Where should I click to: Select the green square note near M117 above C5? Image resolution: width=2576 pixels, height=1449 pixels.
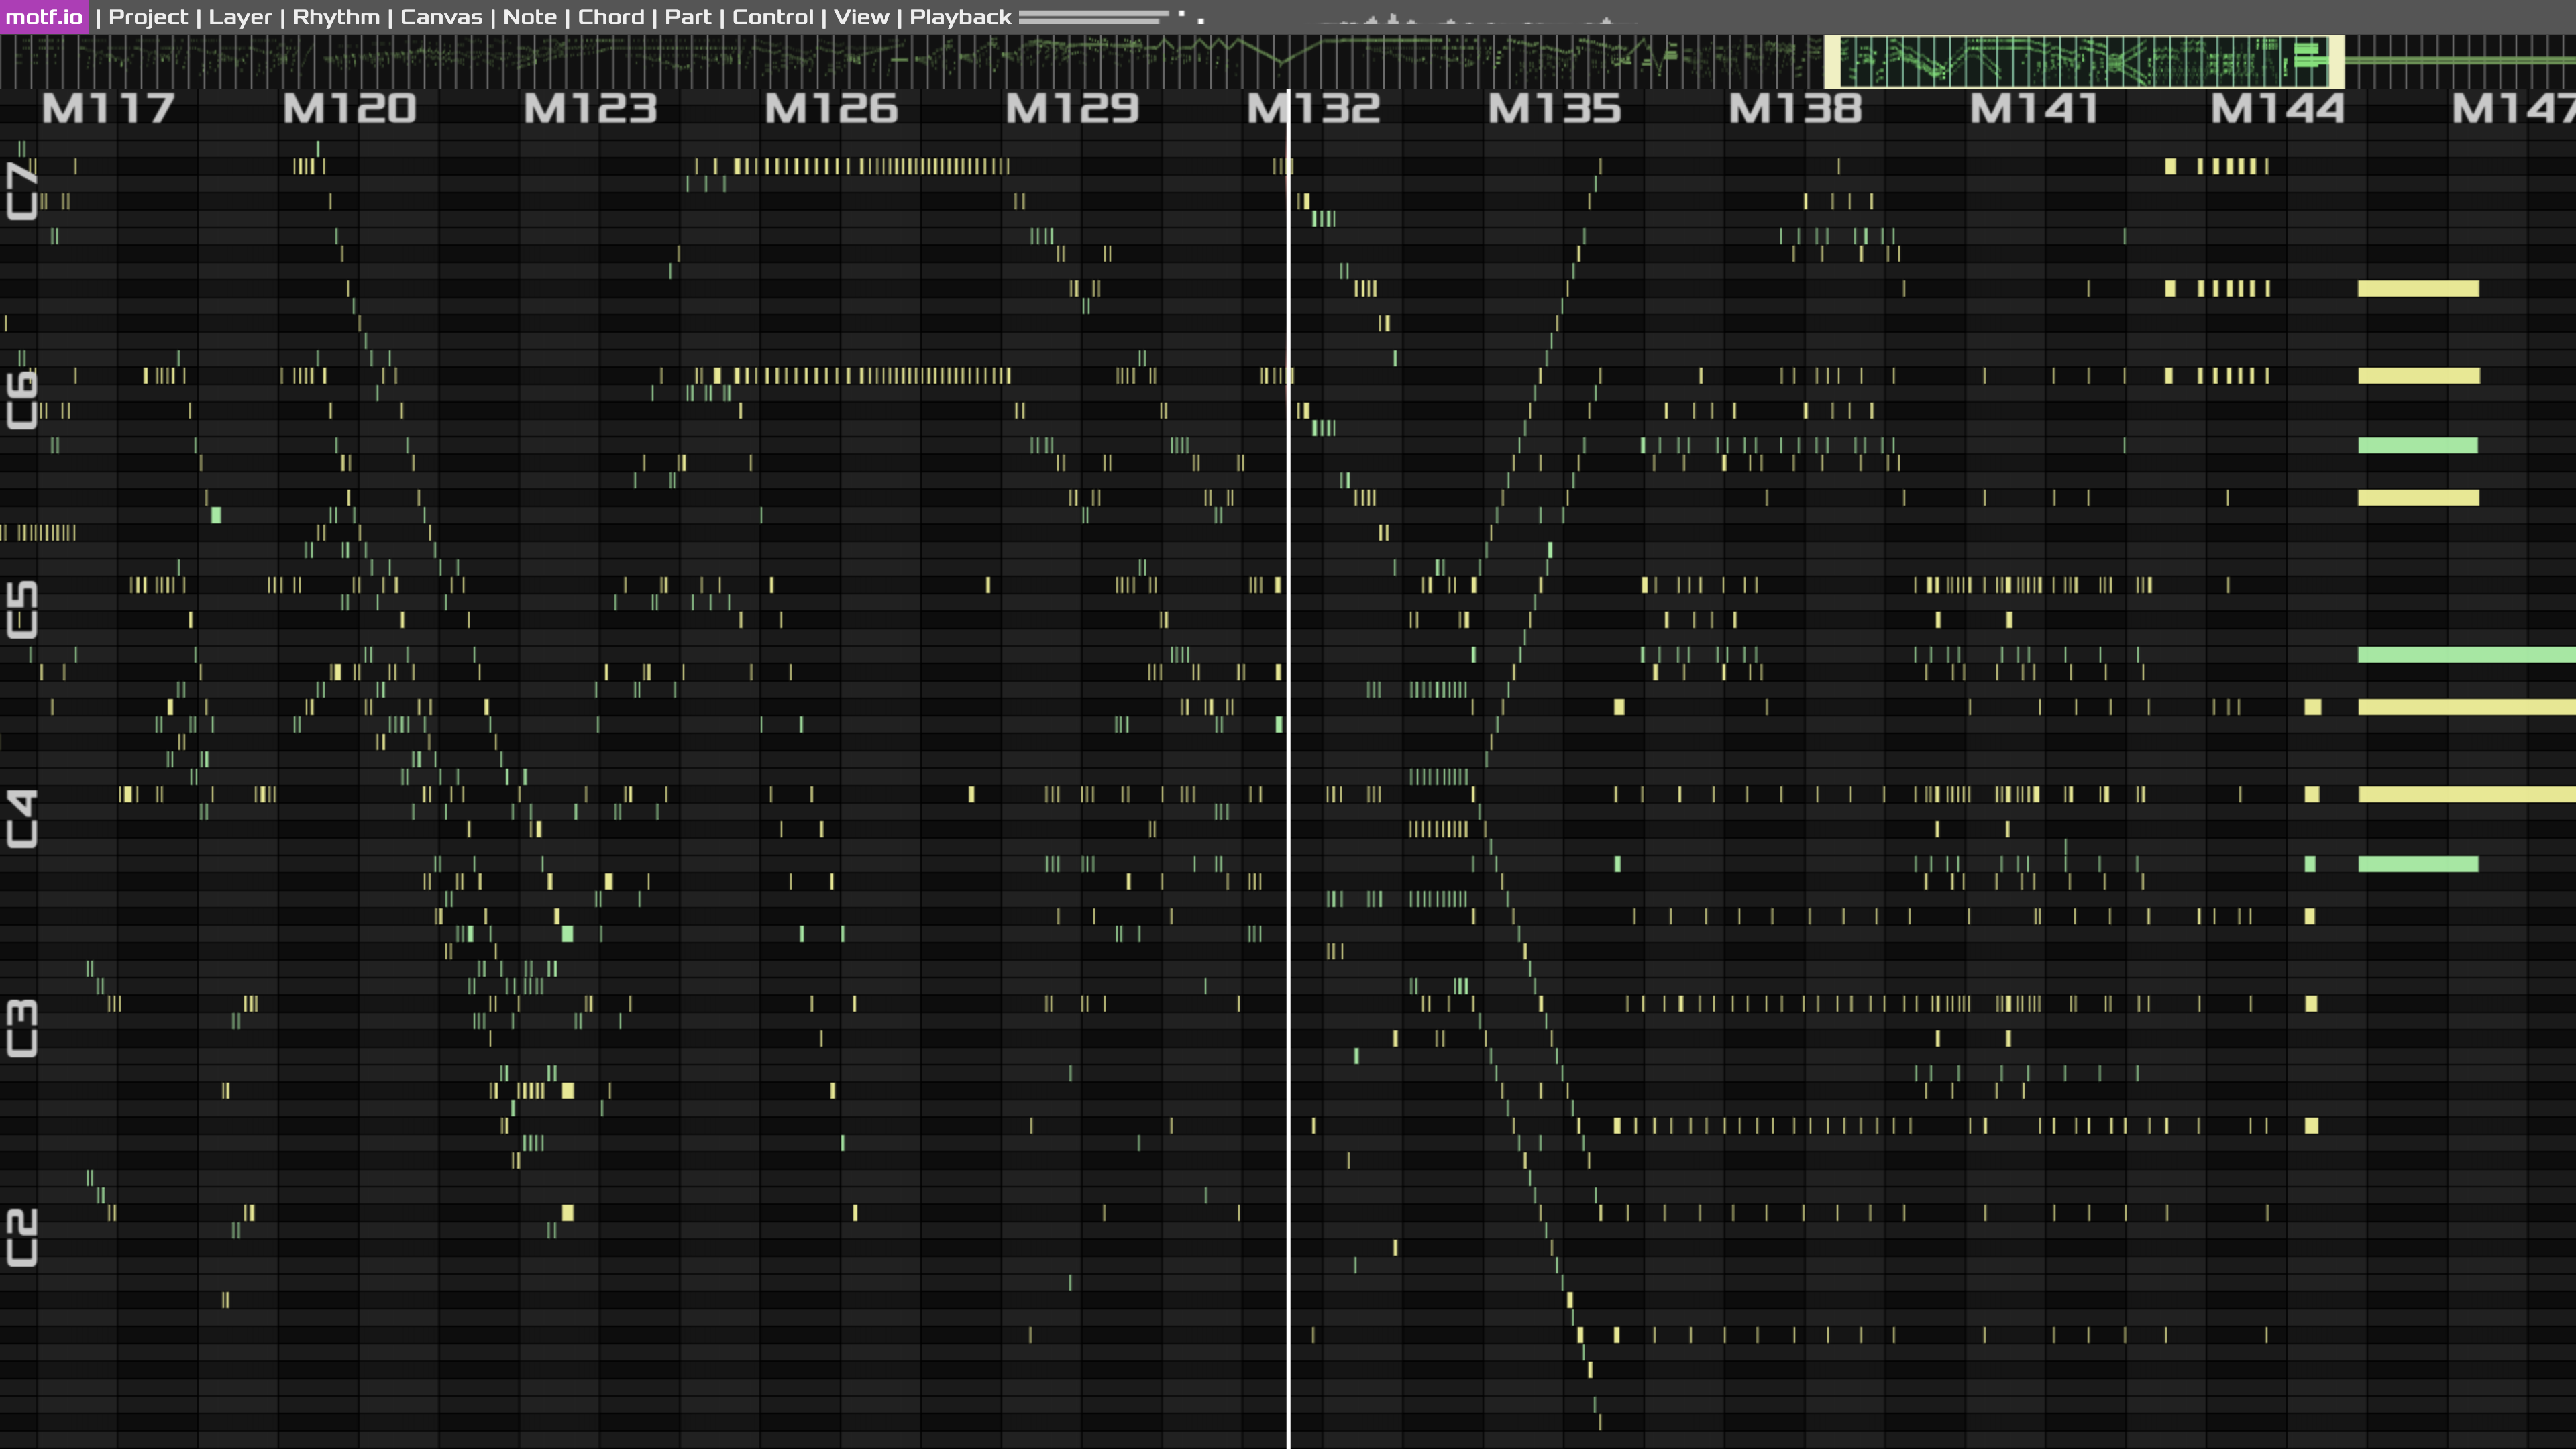[216, 515]
